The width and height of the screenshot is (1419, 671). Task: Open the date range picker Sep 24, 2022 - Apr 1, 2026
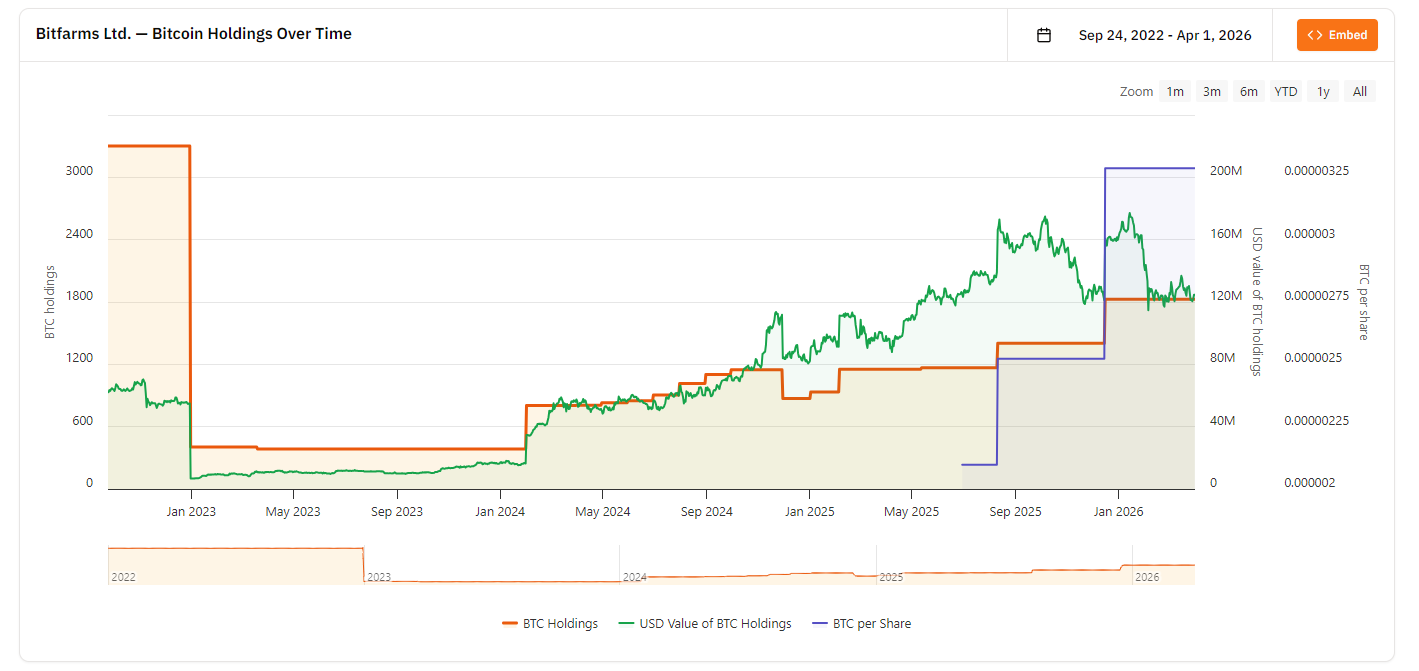(x=1164, y=35)
